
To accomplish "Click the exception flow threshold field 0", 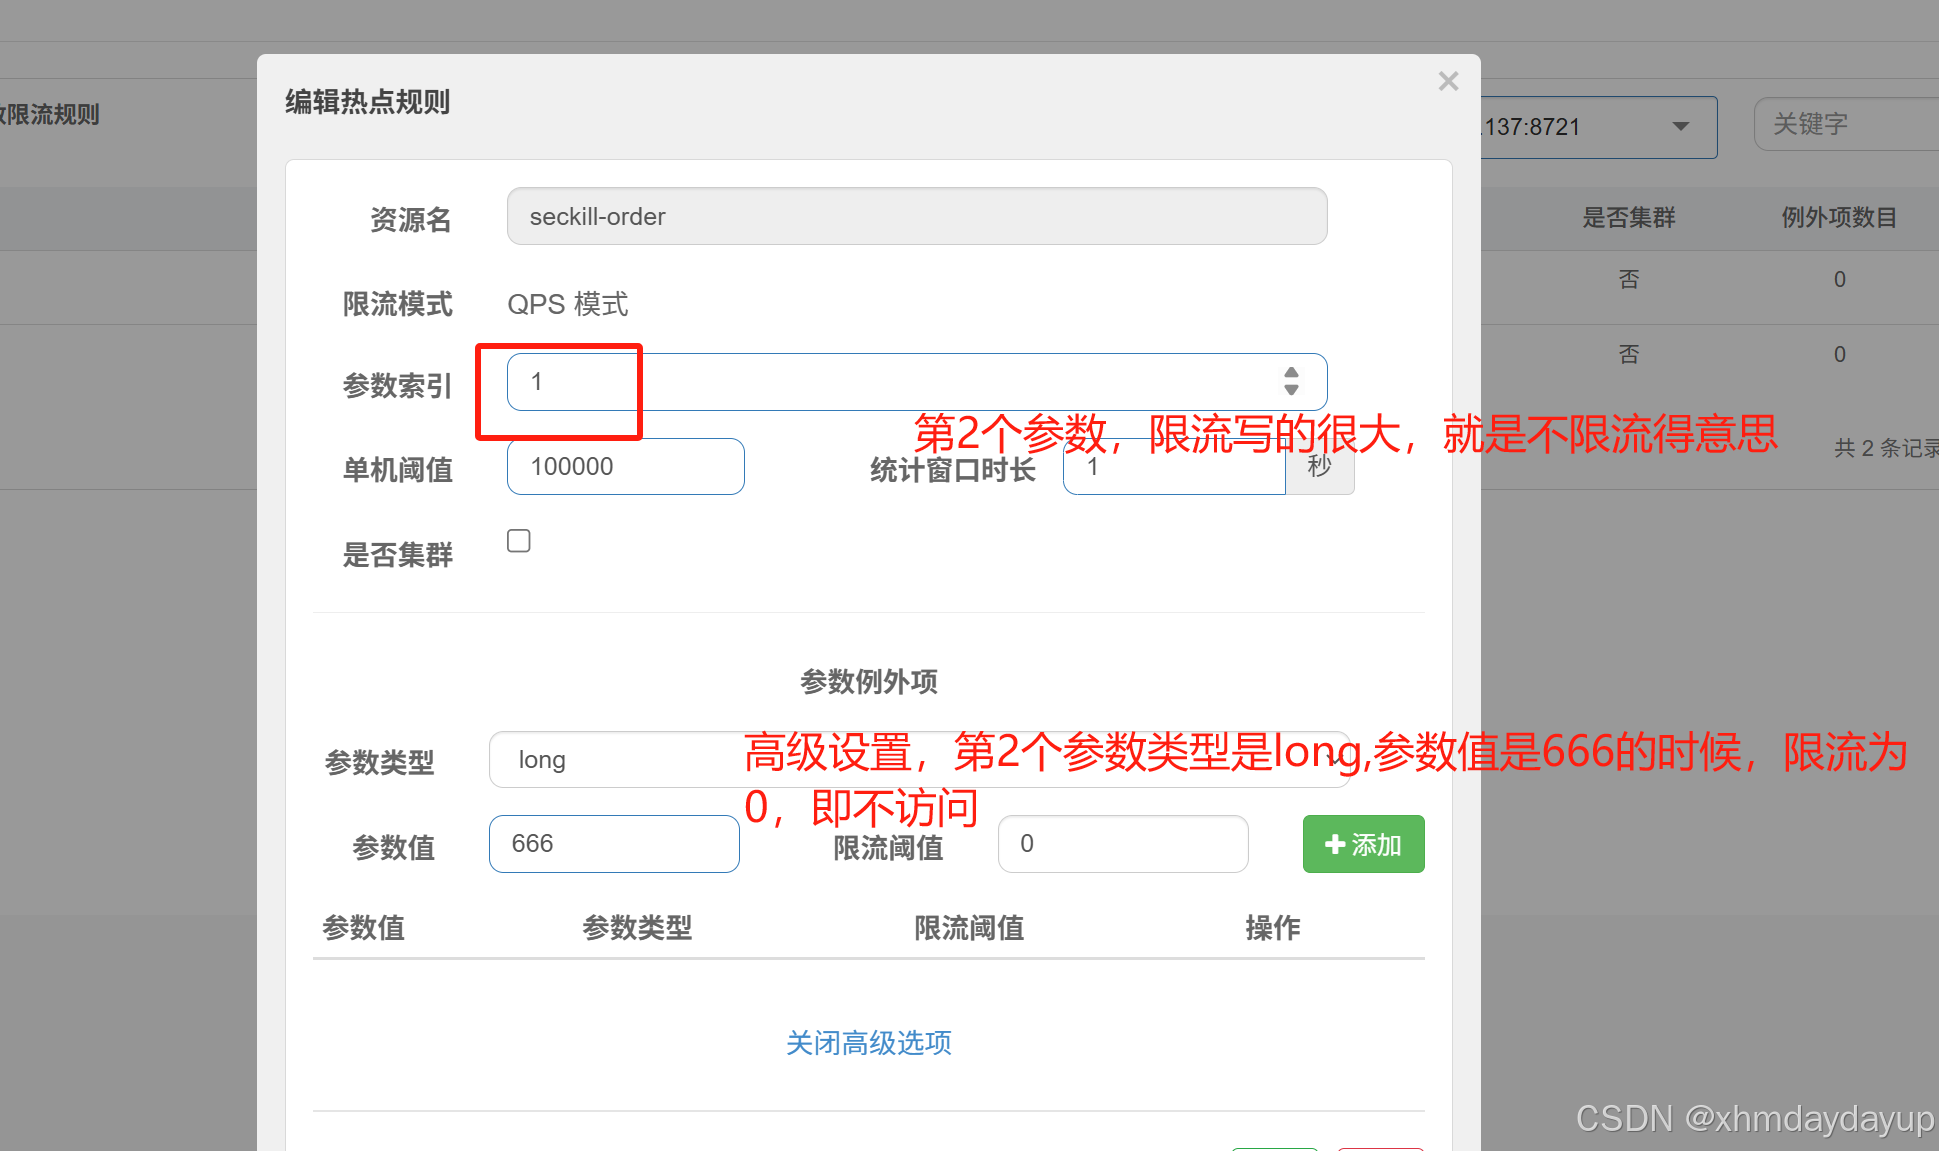I will pos(1123,844).
